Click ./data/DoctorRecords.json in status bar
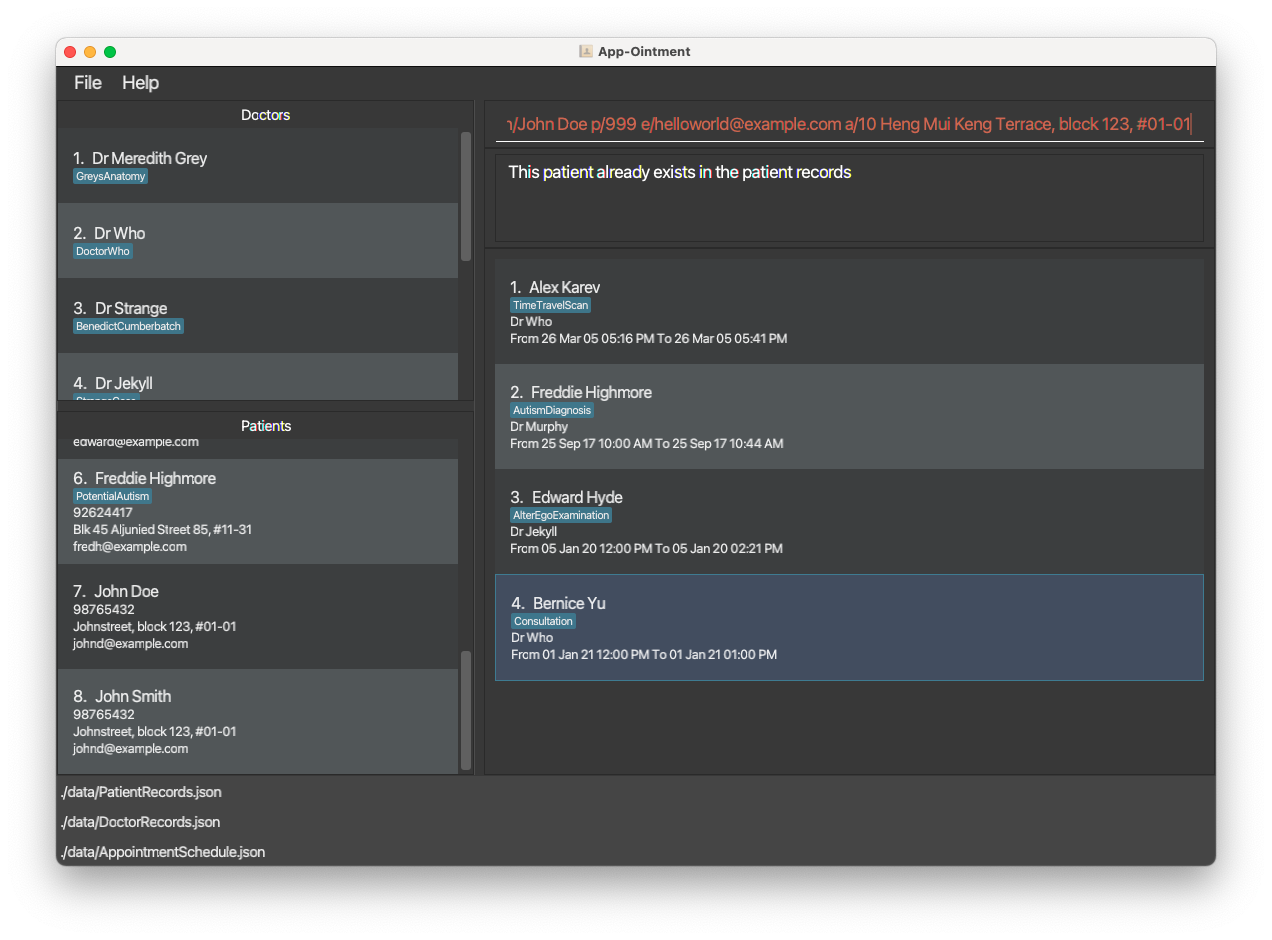 140,822
